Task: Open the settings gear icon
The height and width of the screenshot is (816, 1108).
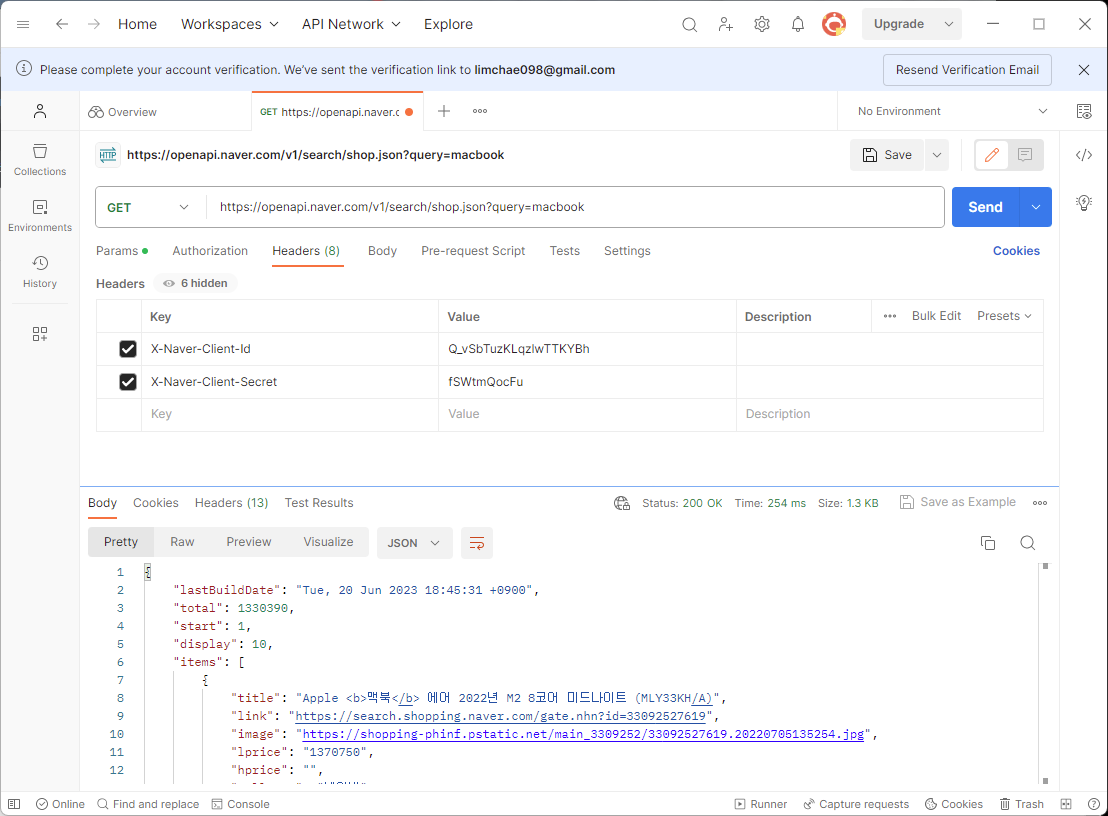Action: [762, 25]
